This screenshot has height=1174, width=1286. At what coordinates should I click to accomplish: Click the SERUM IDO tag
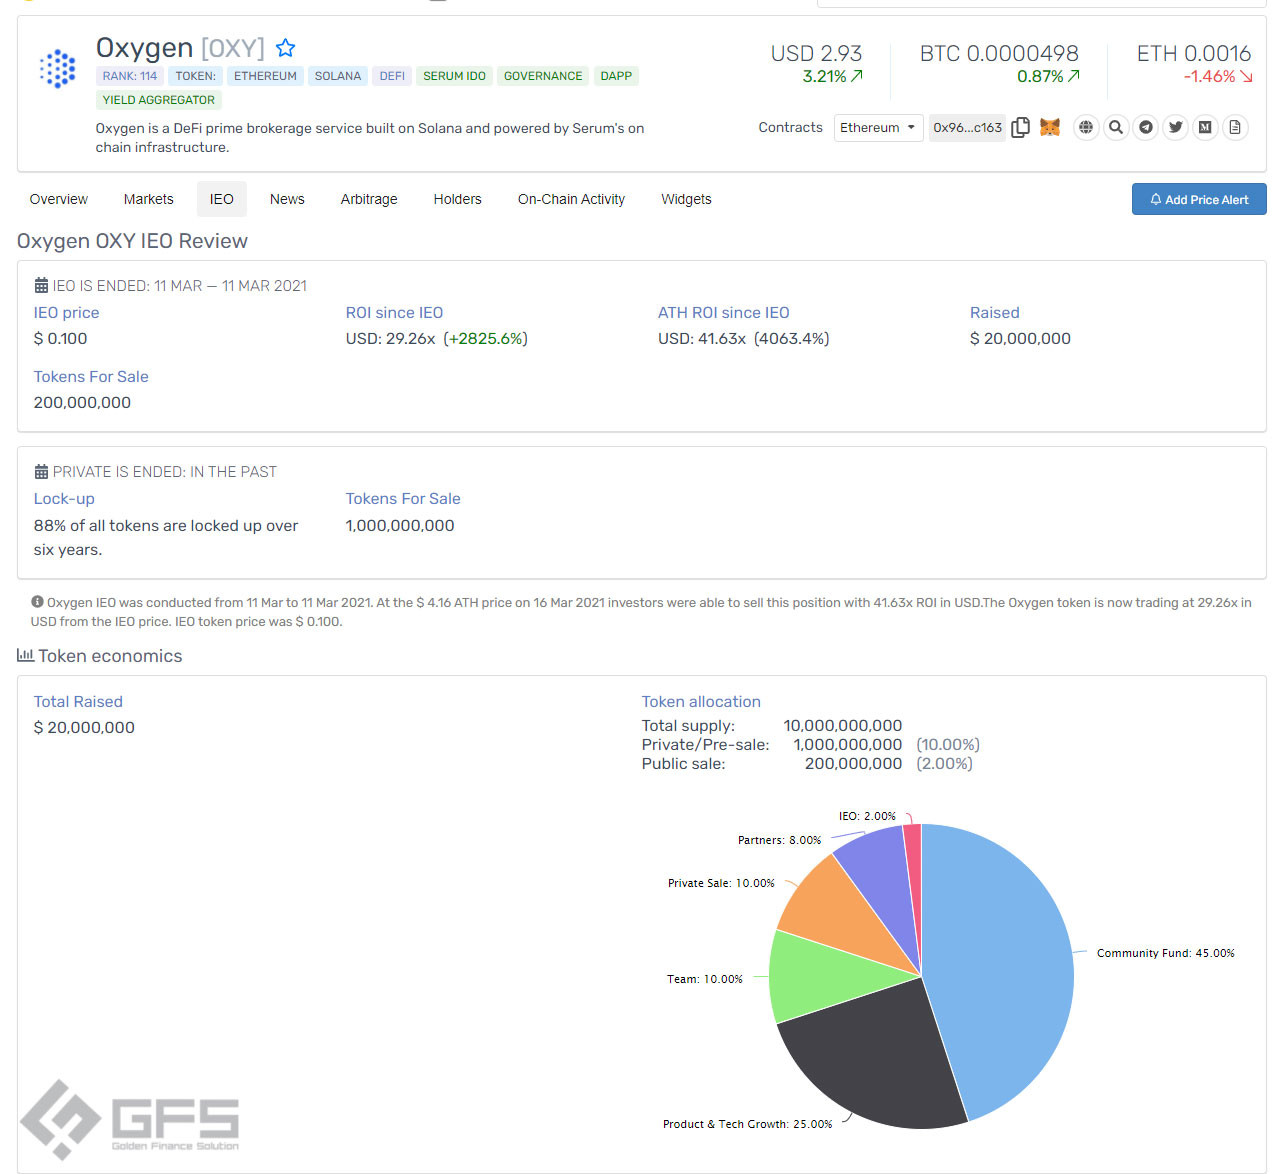(x=454, y=76)
